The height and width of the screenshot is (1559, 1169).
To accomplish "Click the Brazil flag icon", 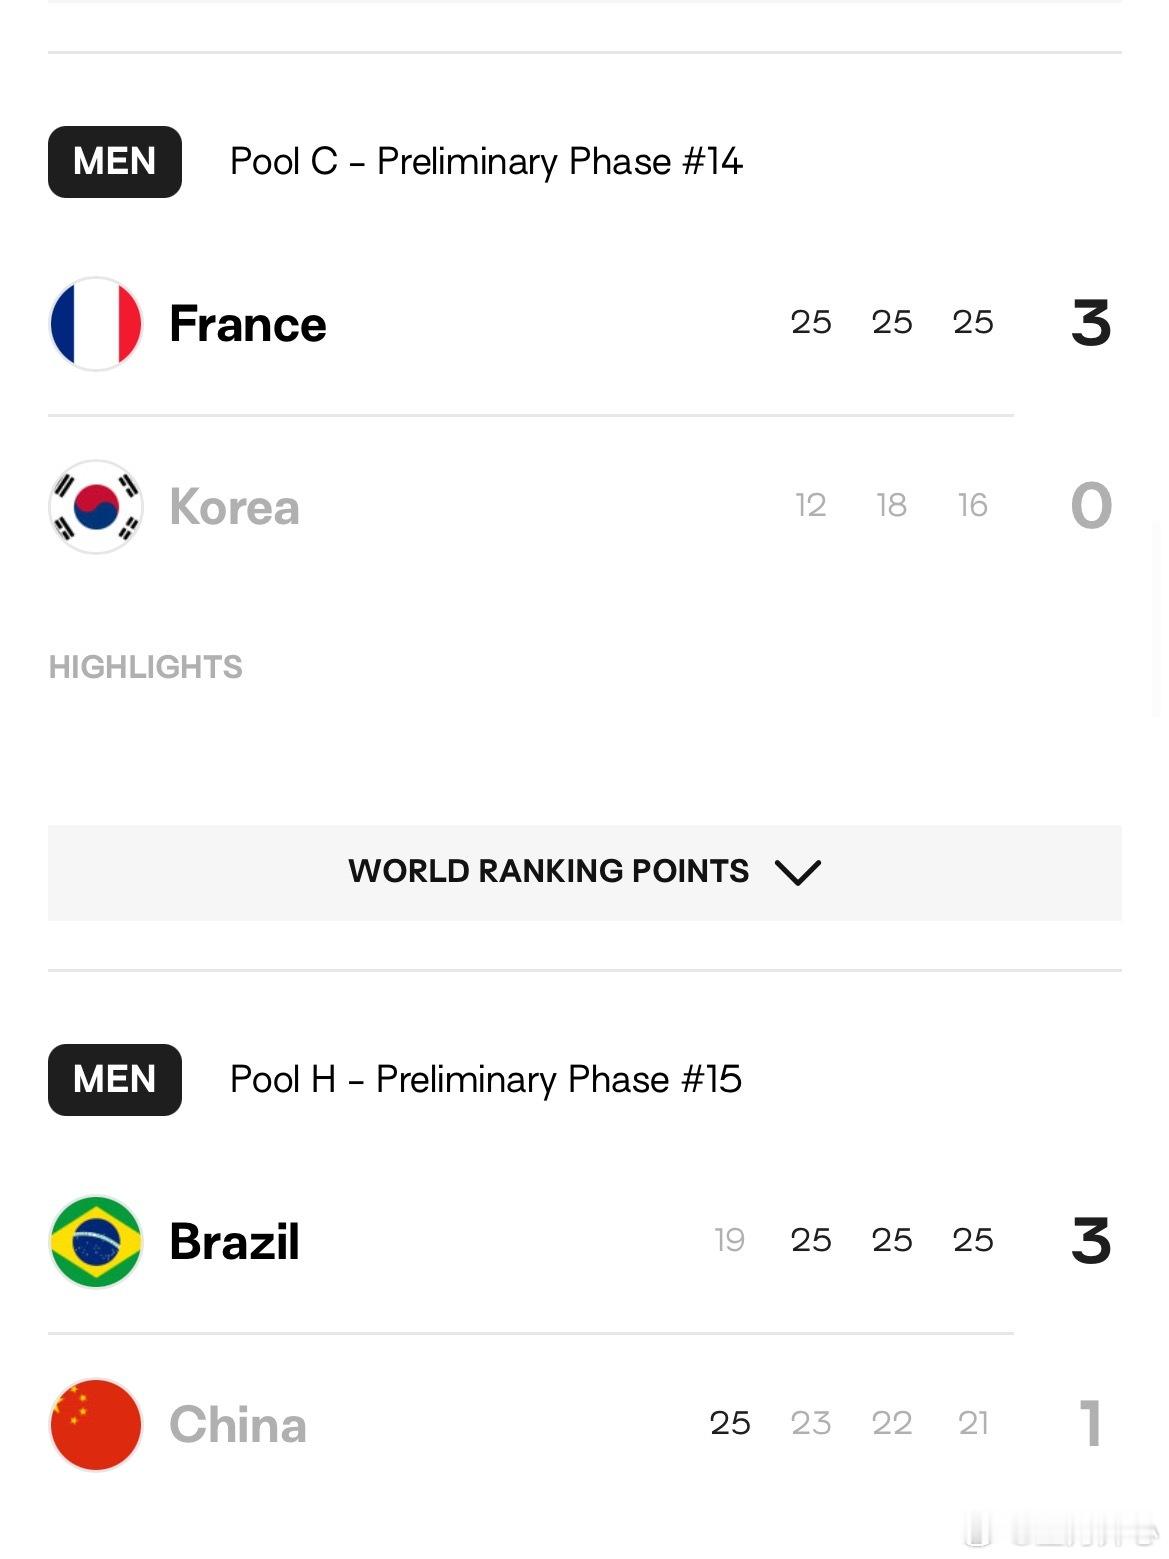I will [96, 1241].
